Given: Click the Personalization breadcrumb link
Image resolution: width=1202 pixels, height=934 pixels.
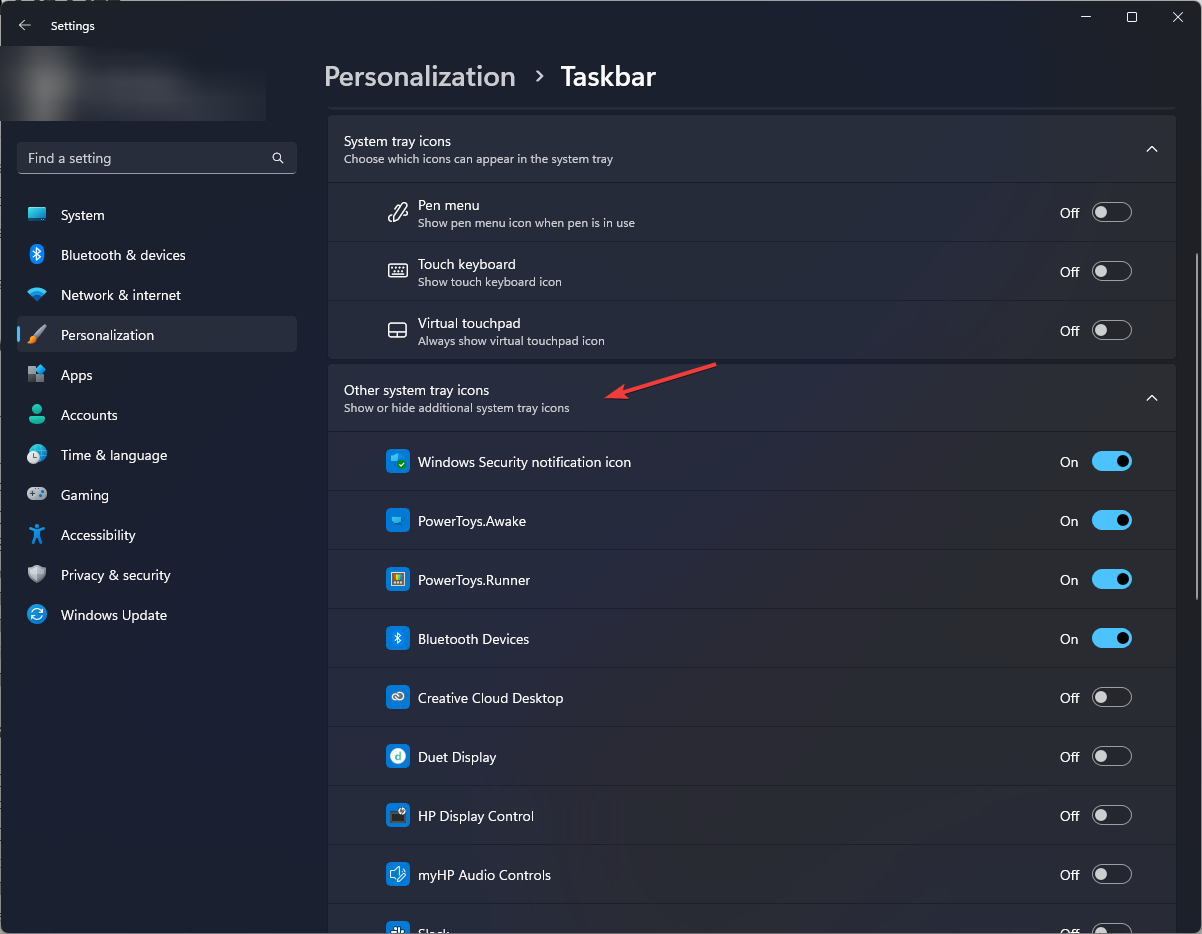Looking at the screenshot, I should [420, 77].
